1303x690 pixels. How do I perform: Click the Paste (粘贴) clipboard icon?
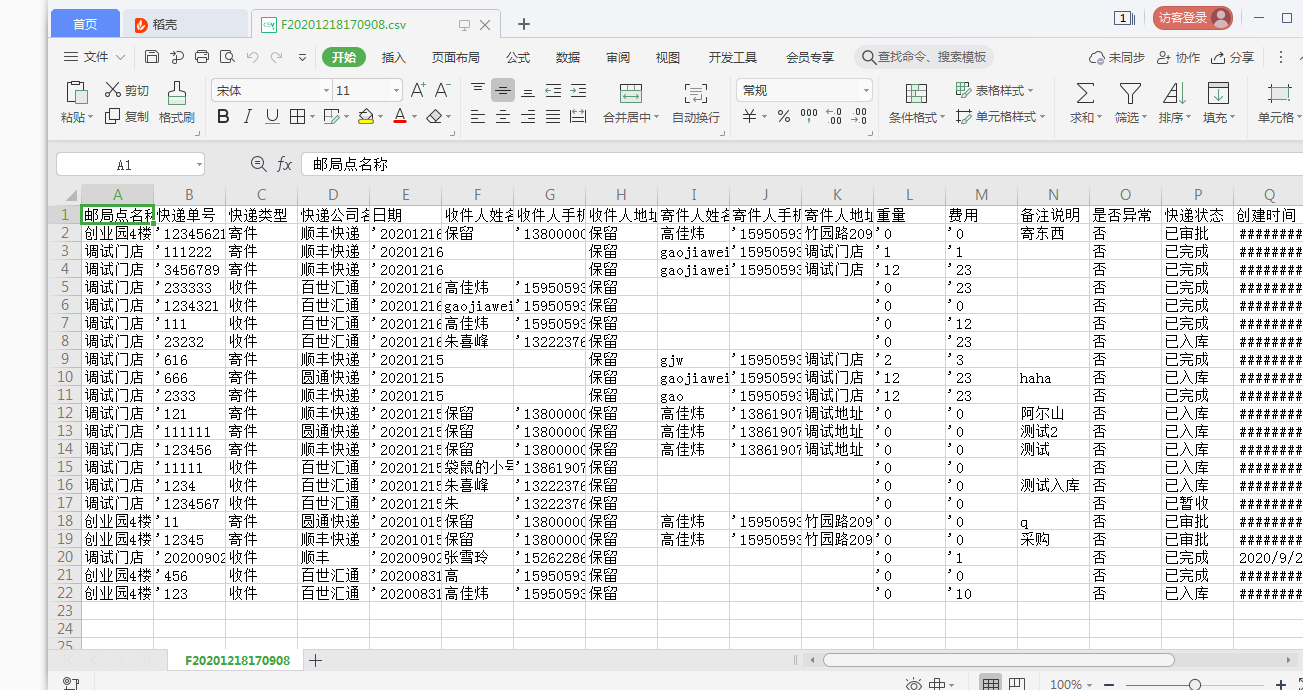pyautogui.click(x=76, y=92)
